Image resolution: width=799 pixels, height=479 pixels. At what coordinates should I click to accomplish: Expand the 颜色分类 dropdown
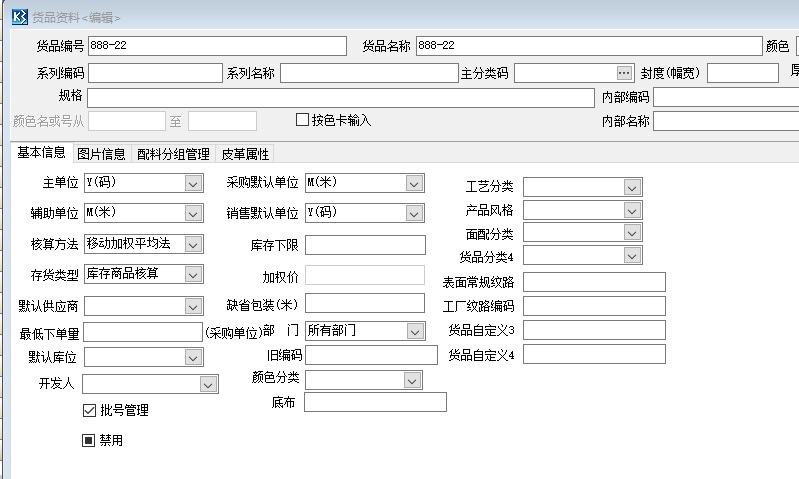(x=412, y=380)
